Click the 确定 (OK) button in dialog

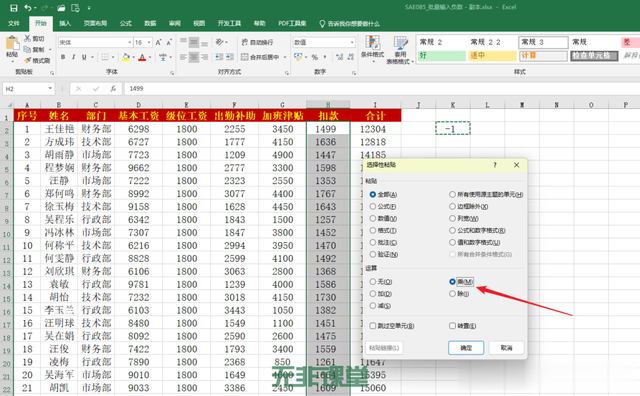[466, 348]
